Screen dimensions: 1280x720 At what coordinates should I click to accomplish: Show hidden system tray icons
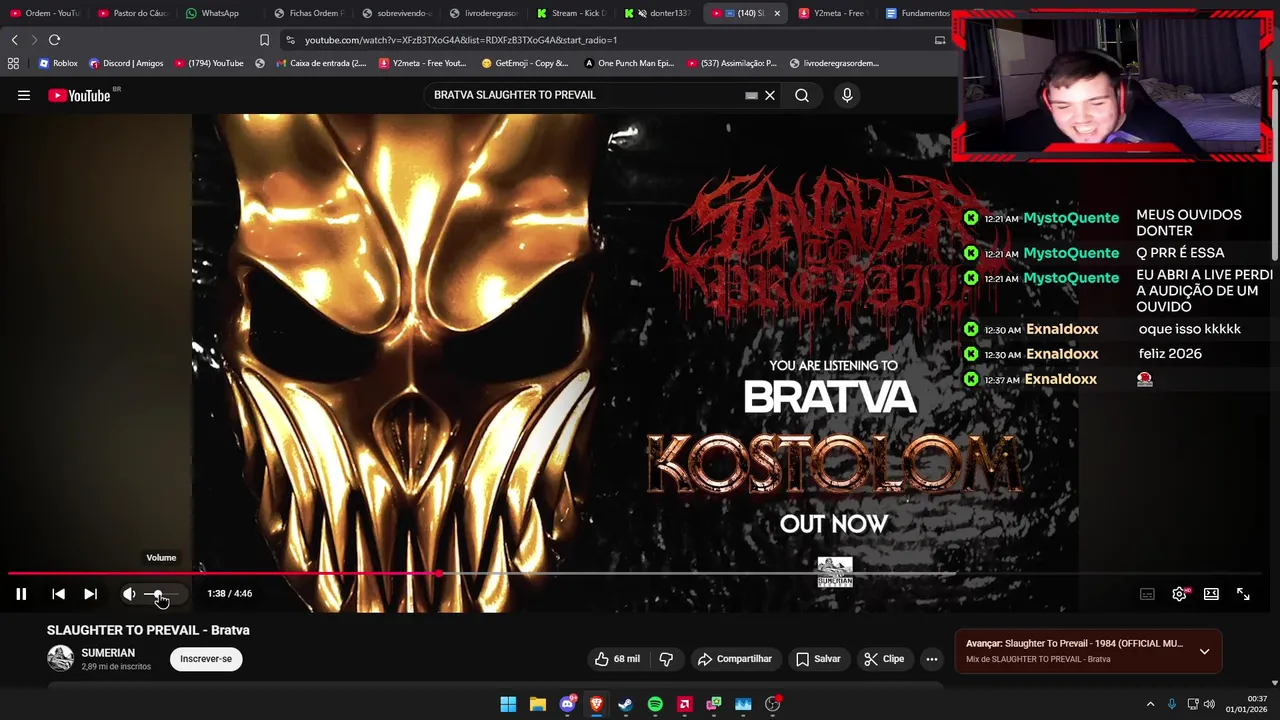(x=1150, y=704)
